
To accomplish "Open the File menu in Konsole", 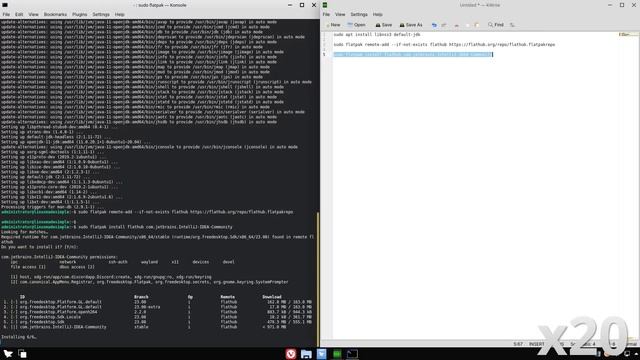I will pyautogui.click(x=6, y=14).
